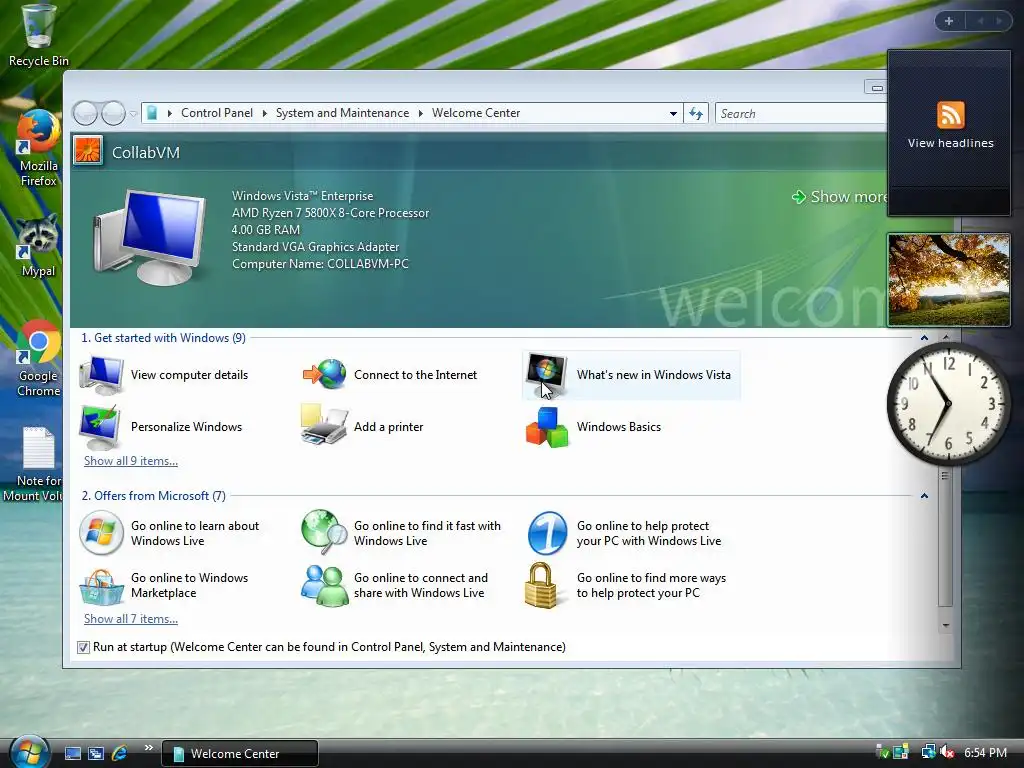1024x768 pixels.
Task: Select the Note for Mount Volume text file
Action: (34, 464)
